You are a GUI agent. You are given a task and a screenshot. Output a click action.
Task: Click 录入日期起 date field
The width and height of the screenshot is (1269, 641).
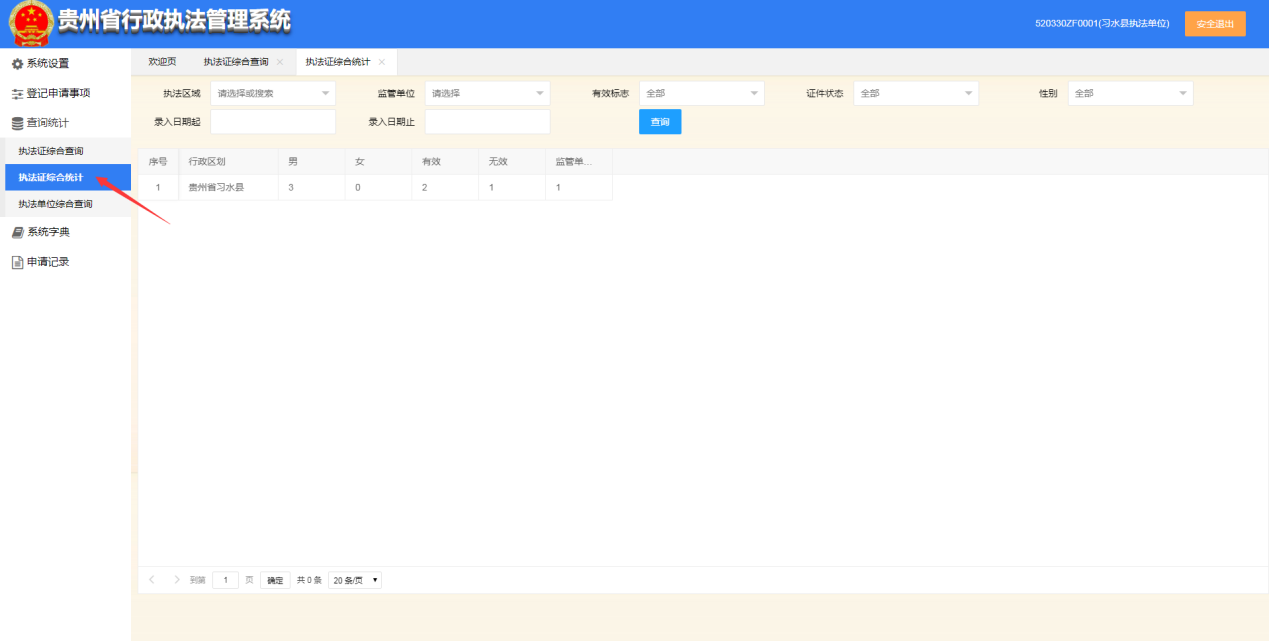point(273,122)
